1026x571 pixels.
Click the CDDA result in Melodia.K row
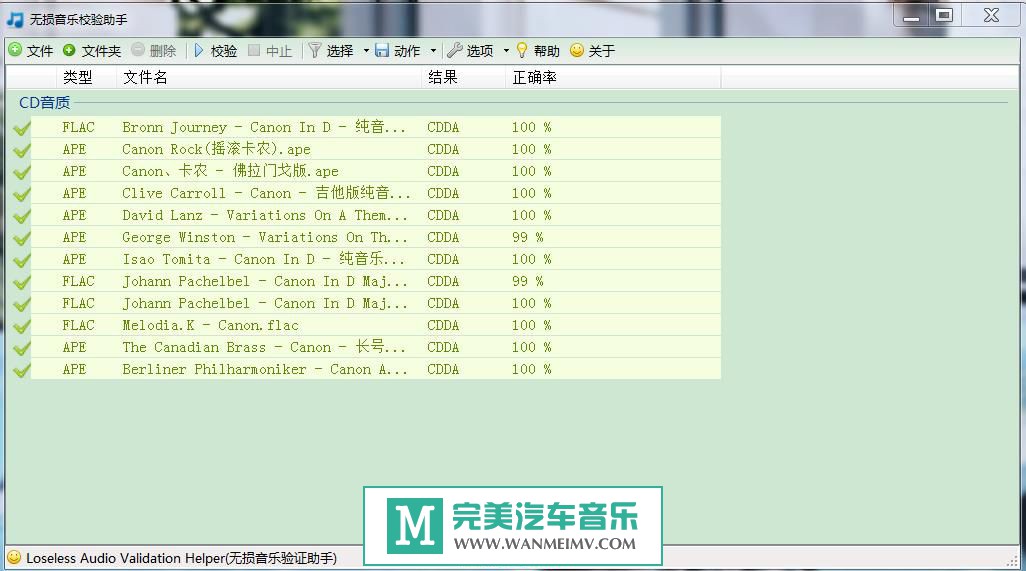443,325
